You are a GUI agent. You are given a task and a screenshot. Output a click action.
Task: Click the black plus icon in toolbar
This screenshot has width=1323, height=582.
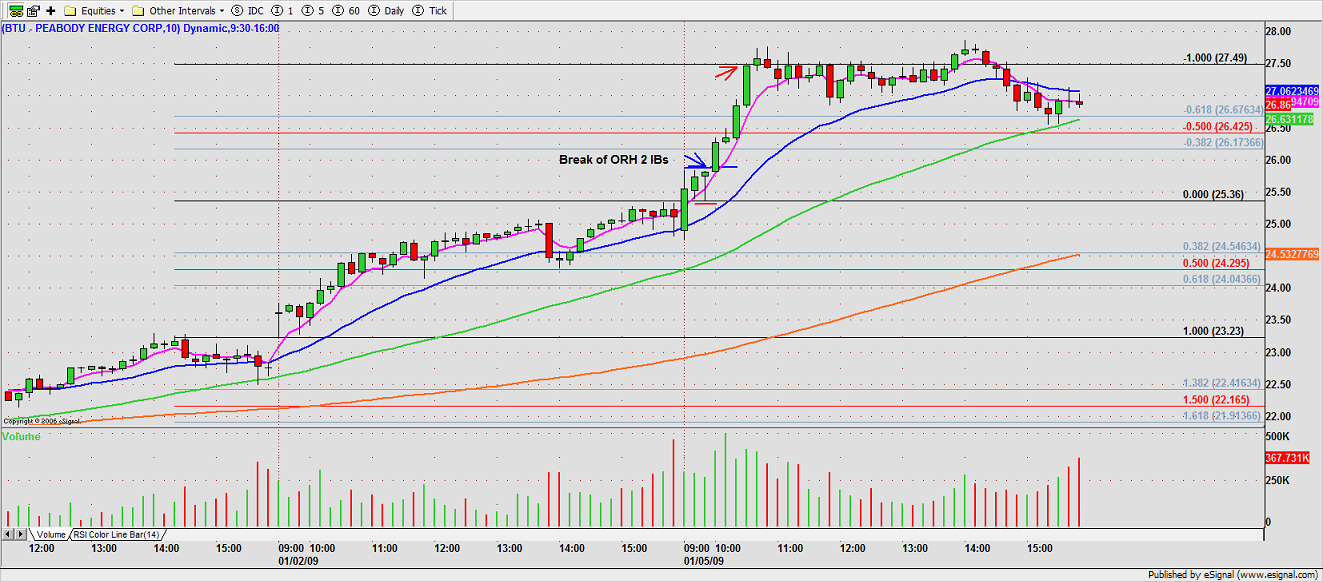[51, 9]
